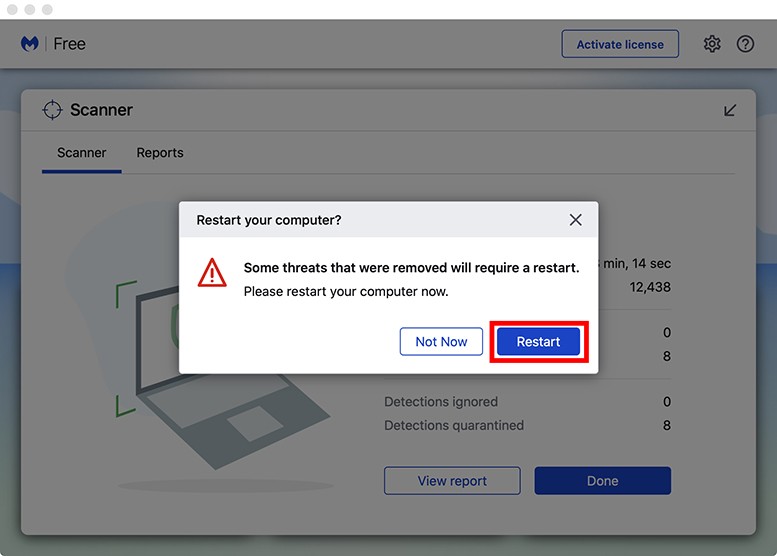Click the red warning triangle icon
Screen dimensions: 777x556
coord(212,272)
